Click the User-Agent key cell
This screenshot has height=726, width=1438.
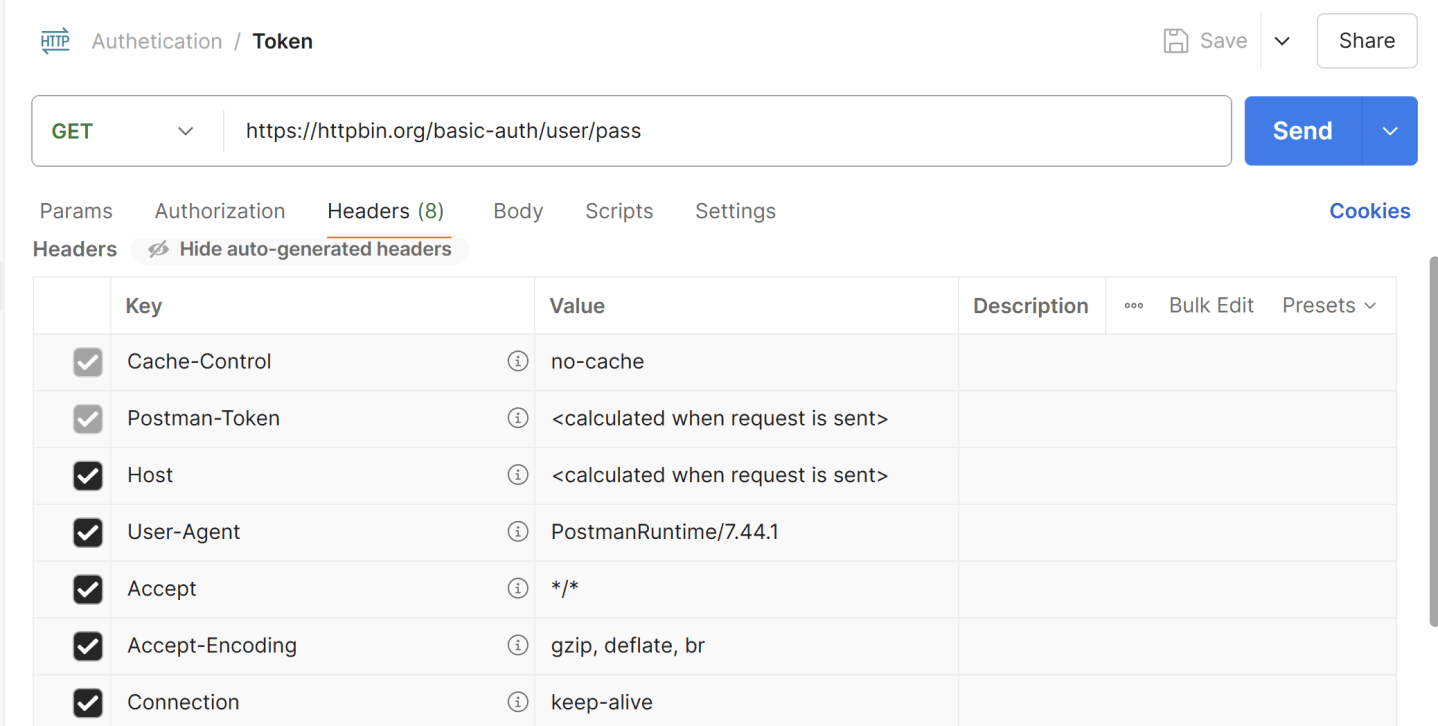(323, 533)
